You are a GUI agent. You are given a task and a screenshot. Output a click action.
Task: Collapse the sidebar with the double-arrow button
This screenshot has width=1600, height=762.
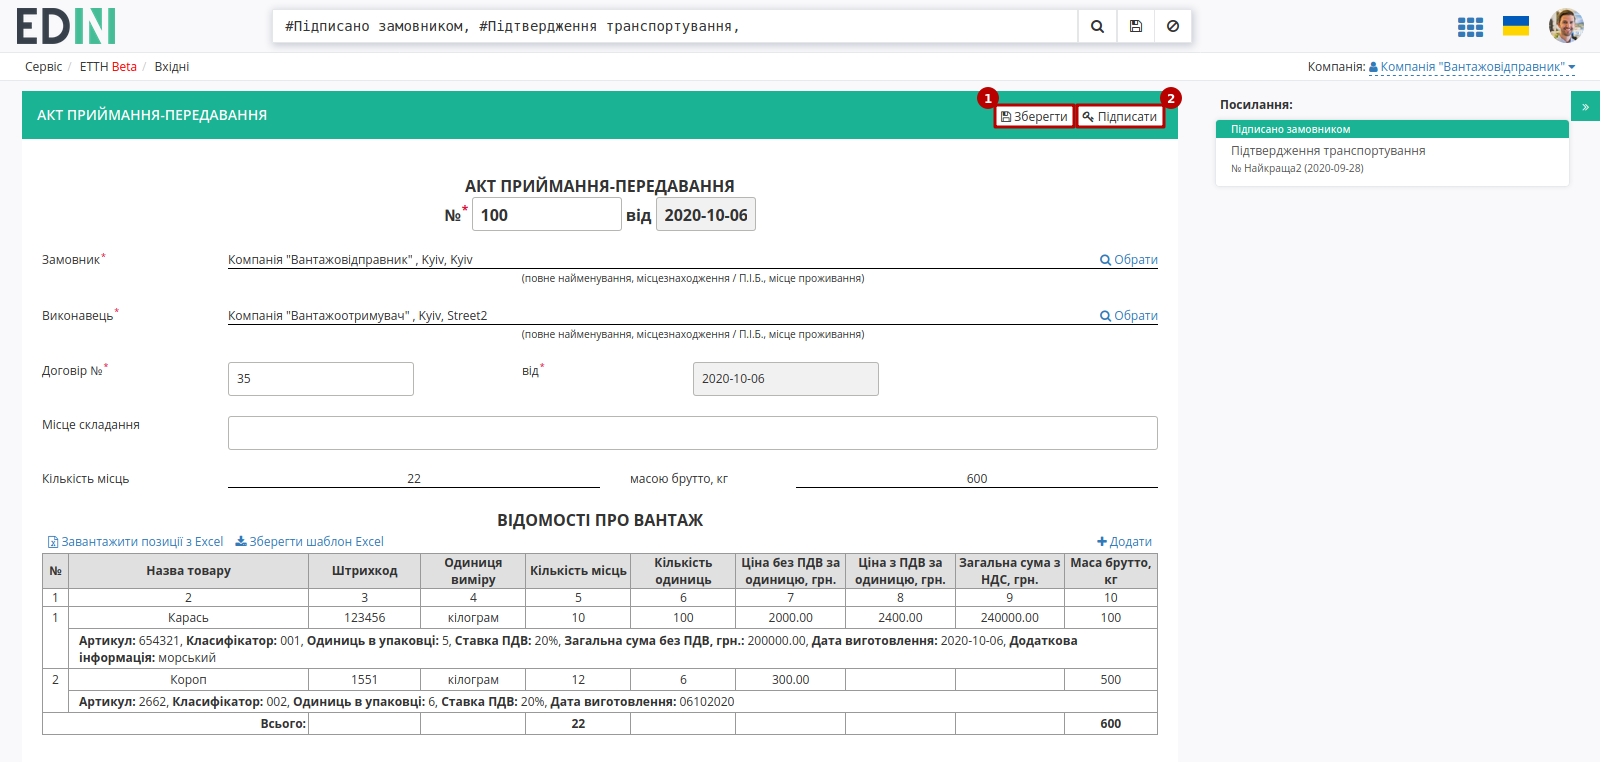point(1585,106)
